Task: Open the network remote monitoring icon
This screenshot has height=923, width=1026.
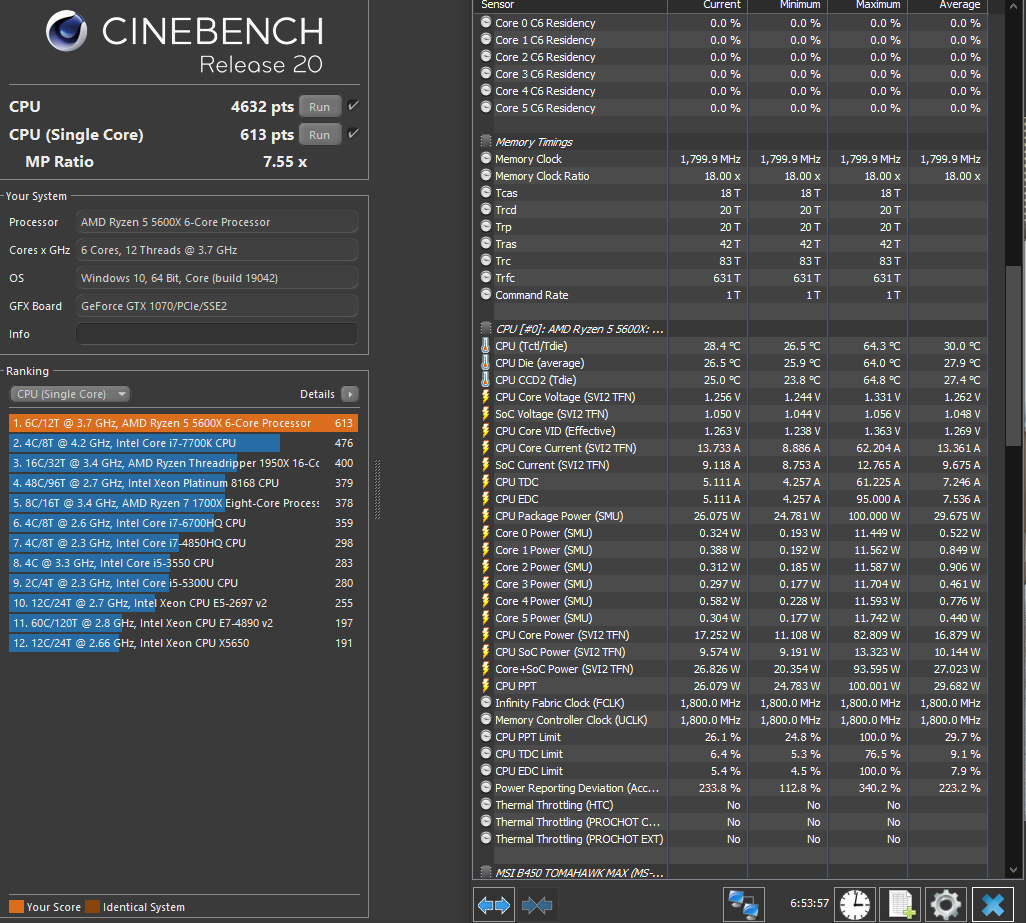Action: coord(745,904)
